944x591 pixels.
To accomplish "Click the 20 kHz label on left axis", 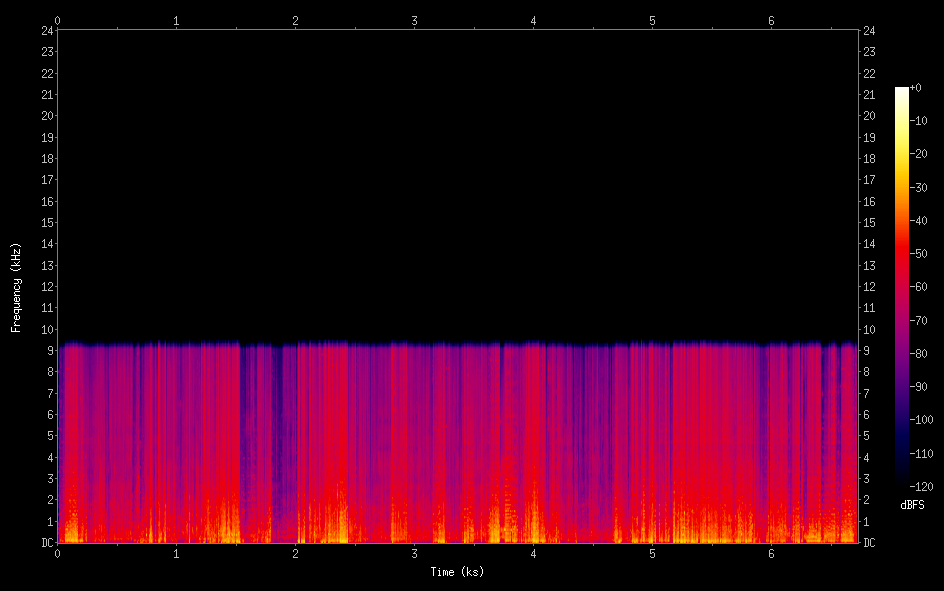I will (46, 116).
